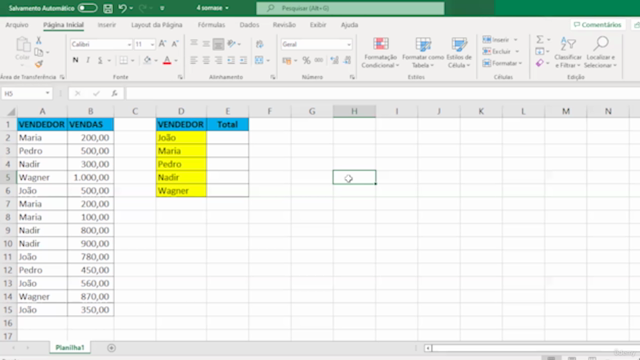The height and width of the screenshot is (360, 640).
Task: Click the Save icon in title bar
Action: pyautogui.click(x=108, y=8)
